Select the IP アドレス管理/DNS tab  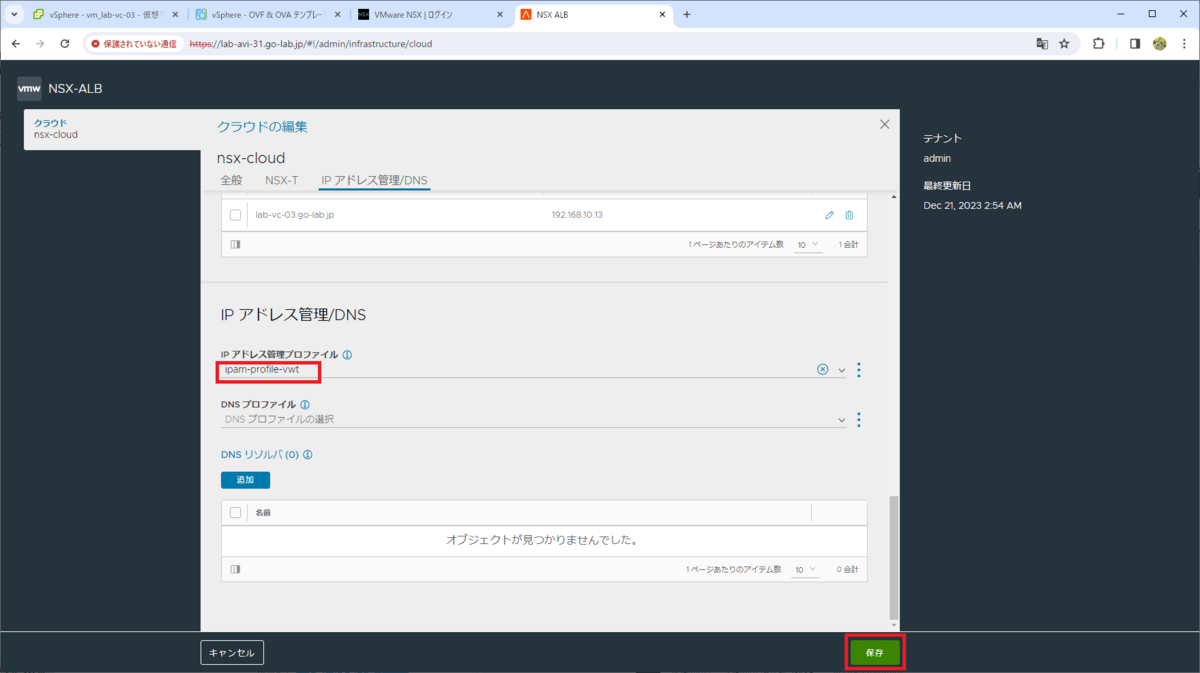(x=374, y=180)
